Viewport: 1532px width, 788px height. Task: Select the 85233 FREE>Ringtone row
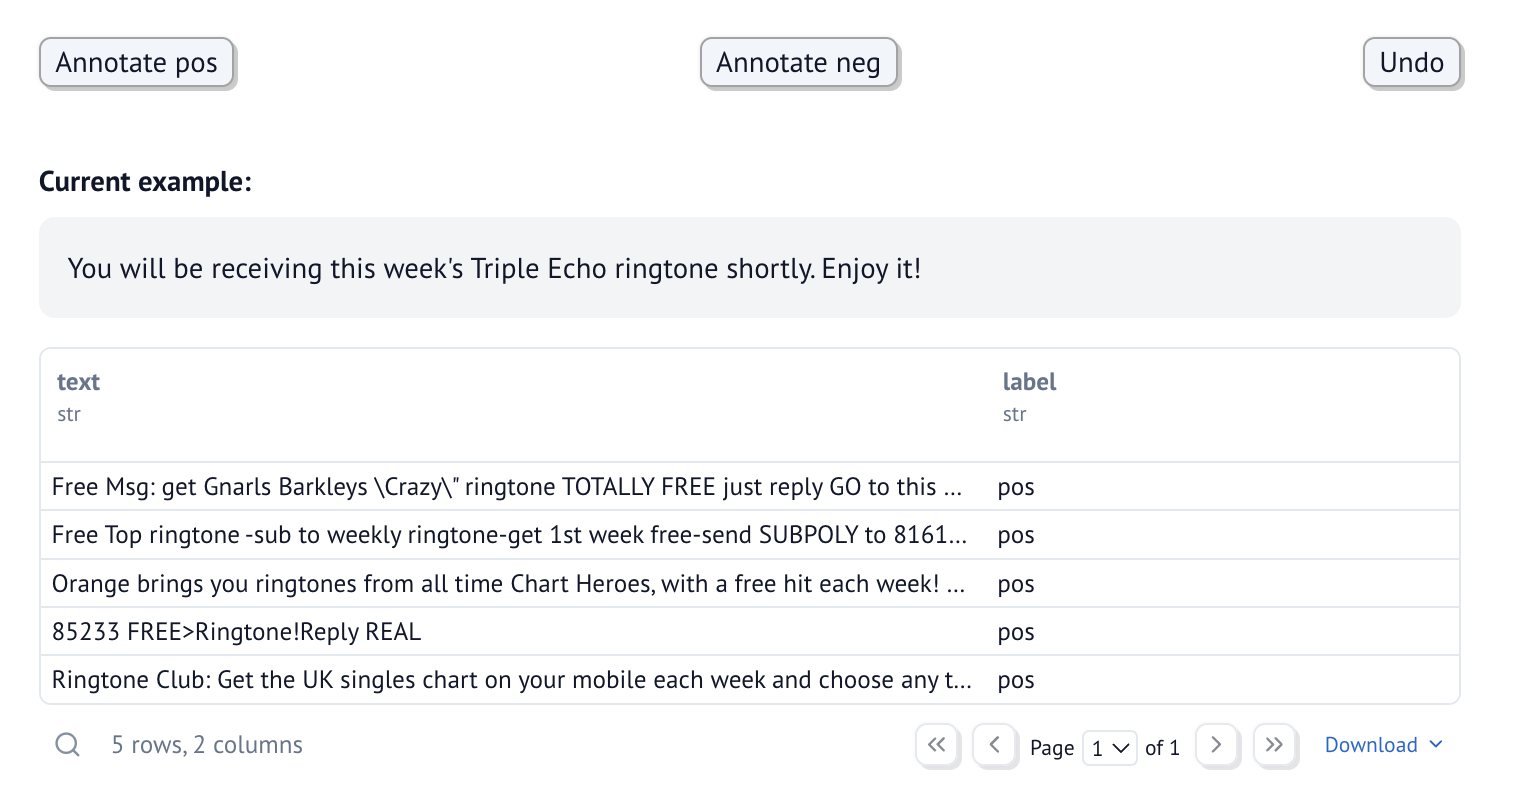(x=237, y=632)
